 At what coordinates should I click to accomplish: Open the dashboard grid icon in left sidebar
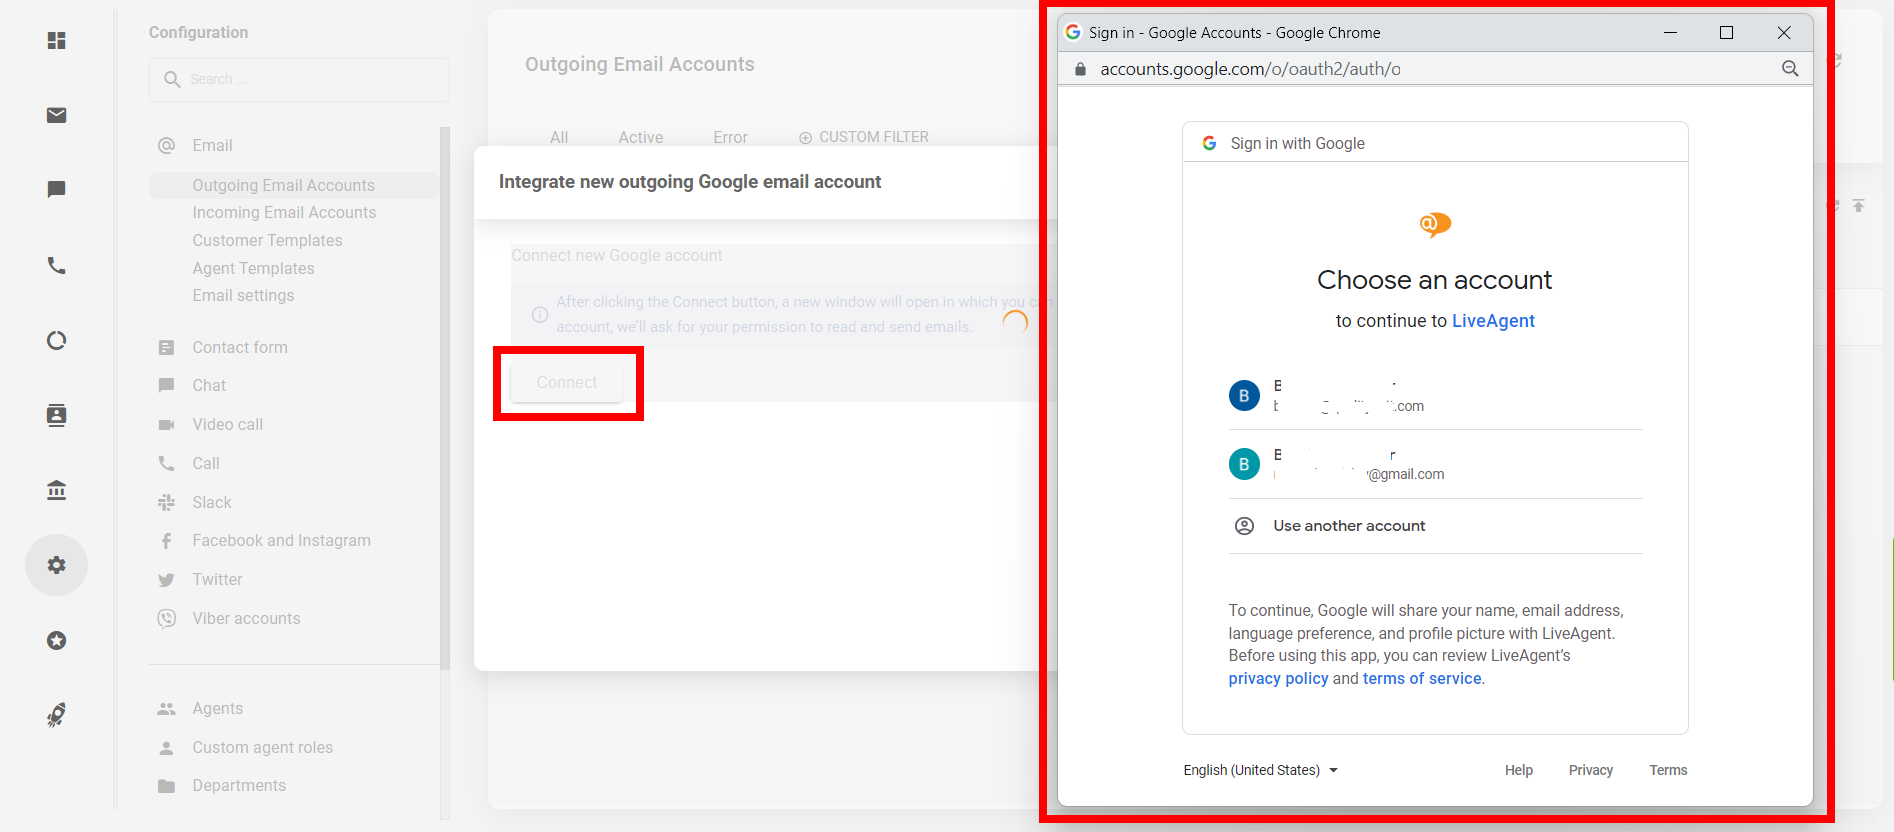[x=57, y=40]
